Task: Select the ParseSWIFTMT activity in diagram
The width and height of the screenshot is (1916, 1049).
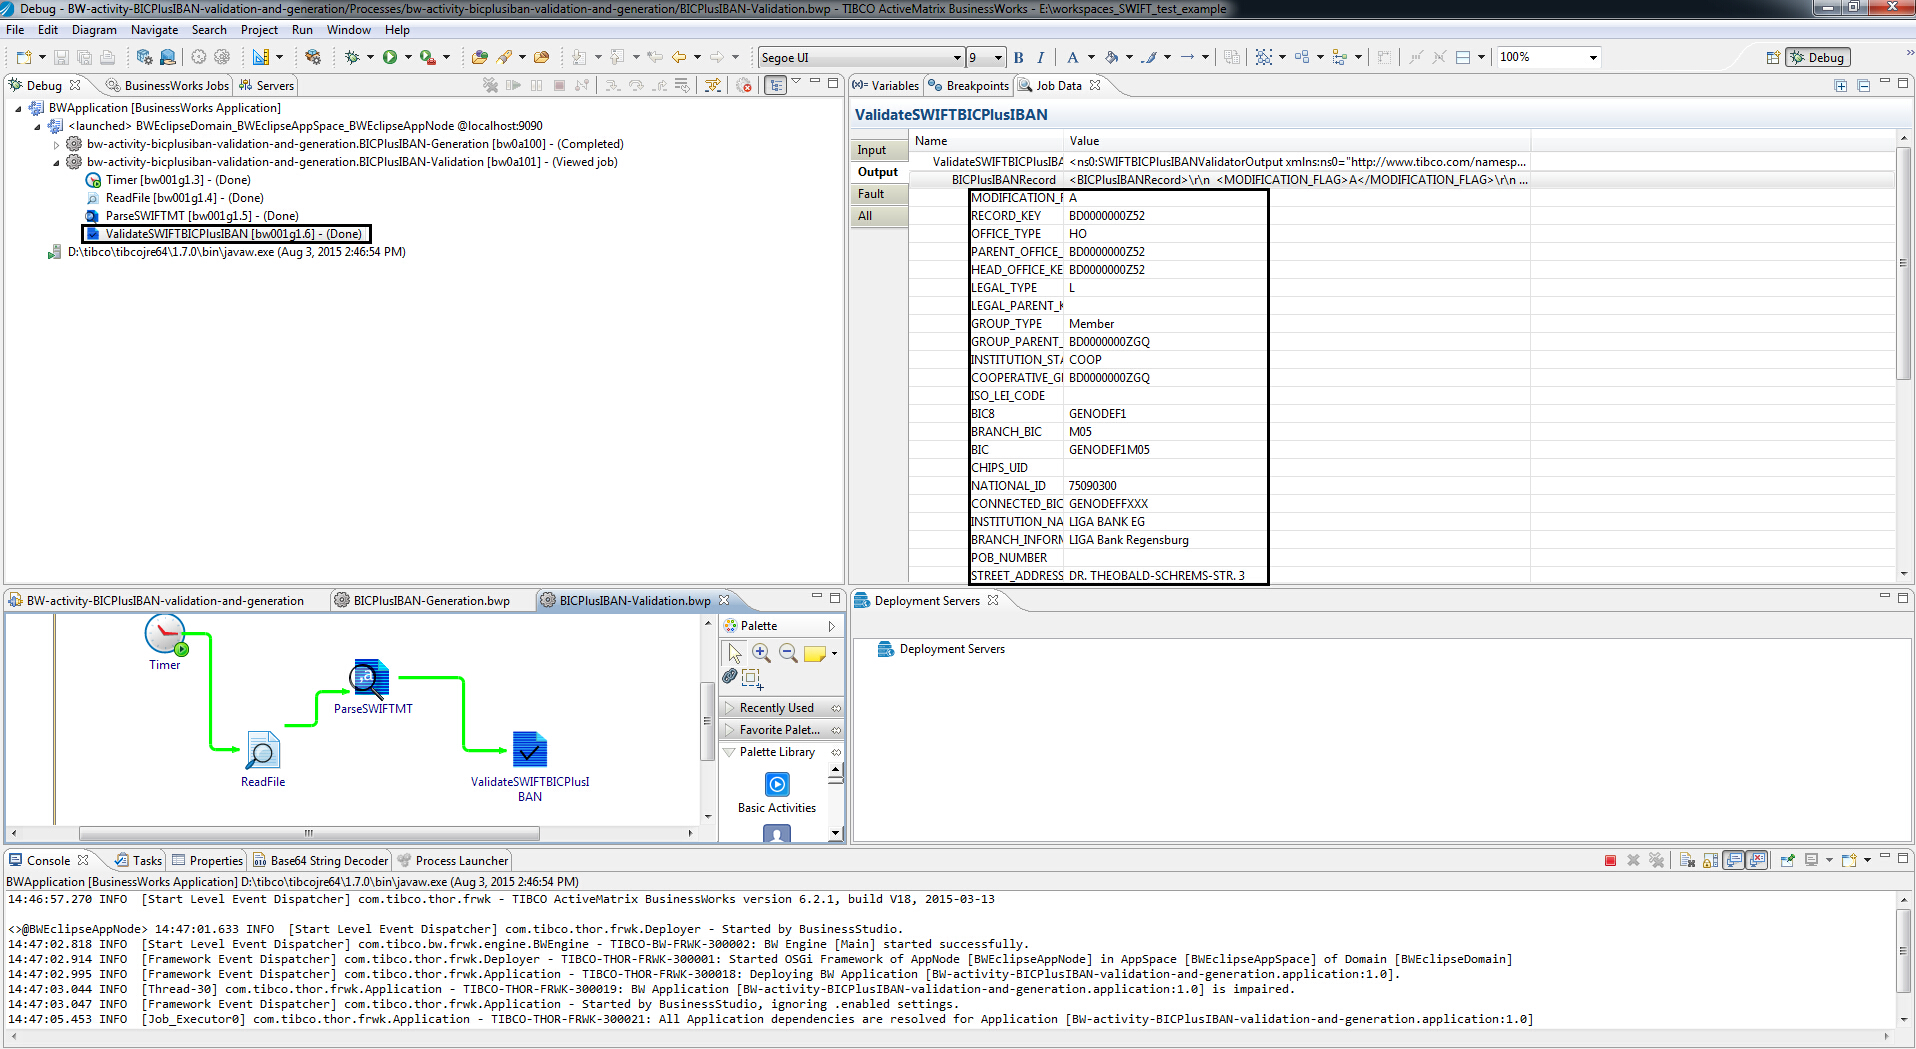Action: point(370,679)
